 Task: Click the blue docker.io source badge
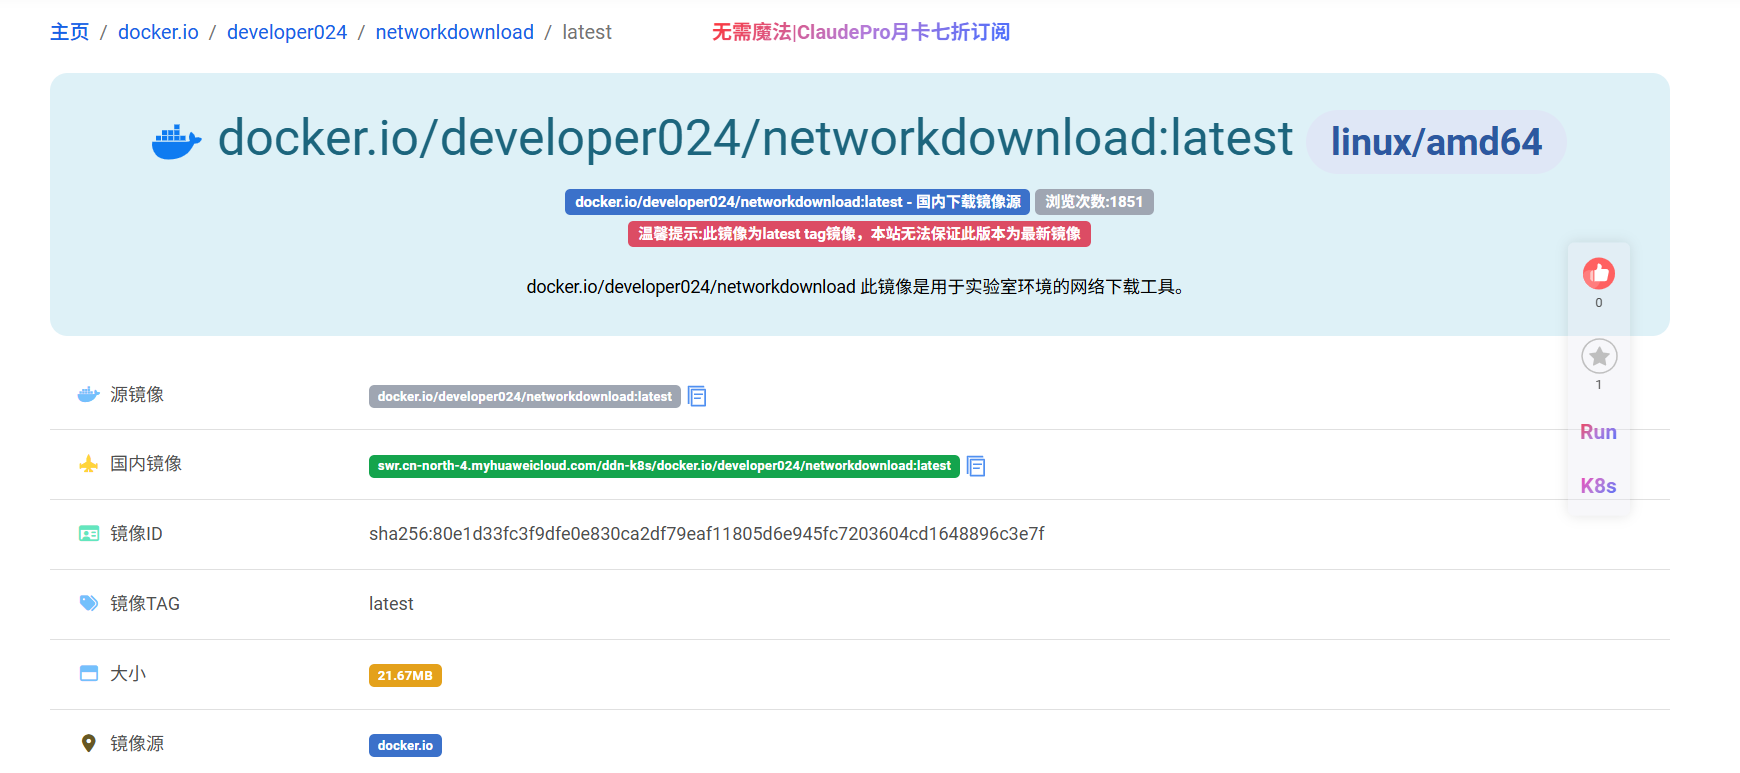point(405,745)
